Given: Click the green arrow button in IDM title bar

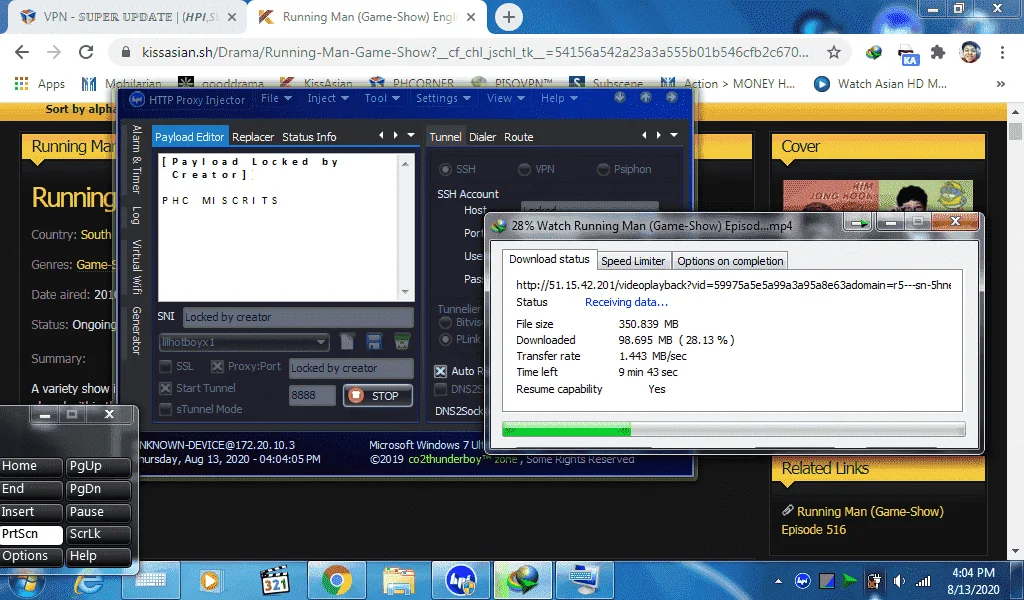Looking at the screenshot, I should pyautogui.click(x=859, y=223).
